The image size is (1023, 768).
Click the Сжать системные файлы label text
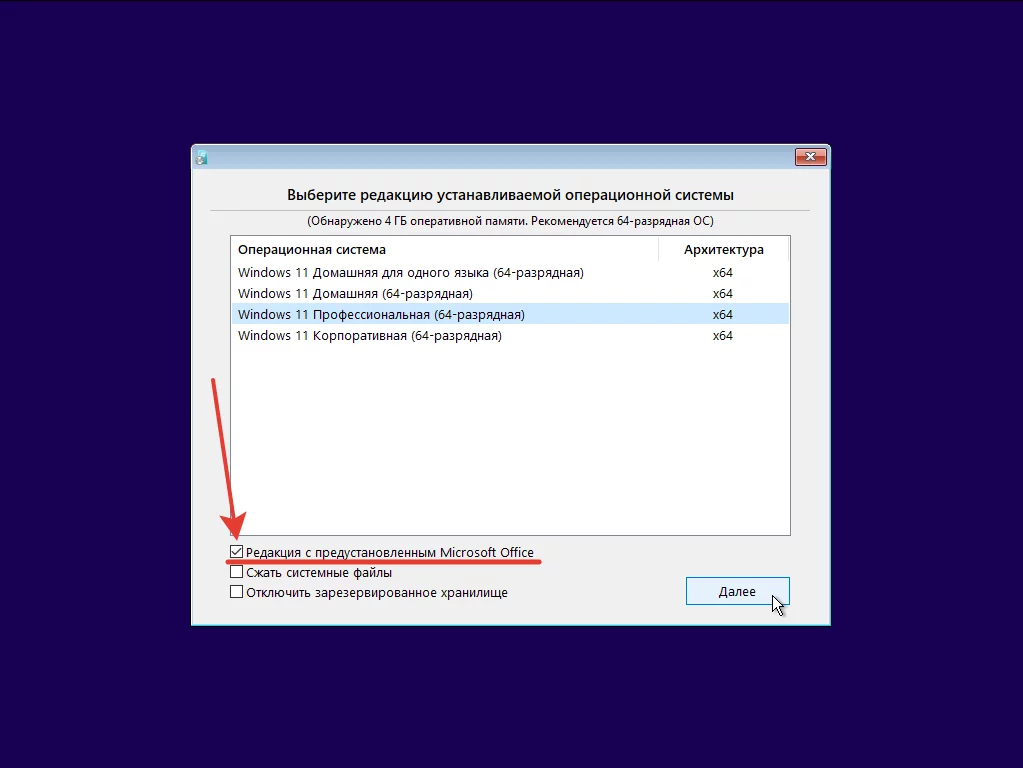click(319, 573)
